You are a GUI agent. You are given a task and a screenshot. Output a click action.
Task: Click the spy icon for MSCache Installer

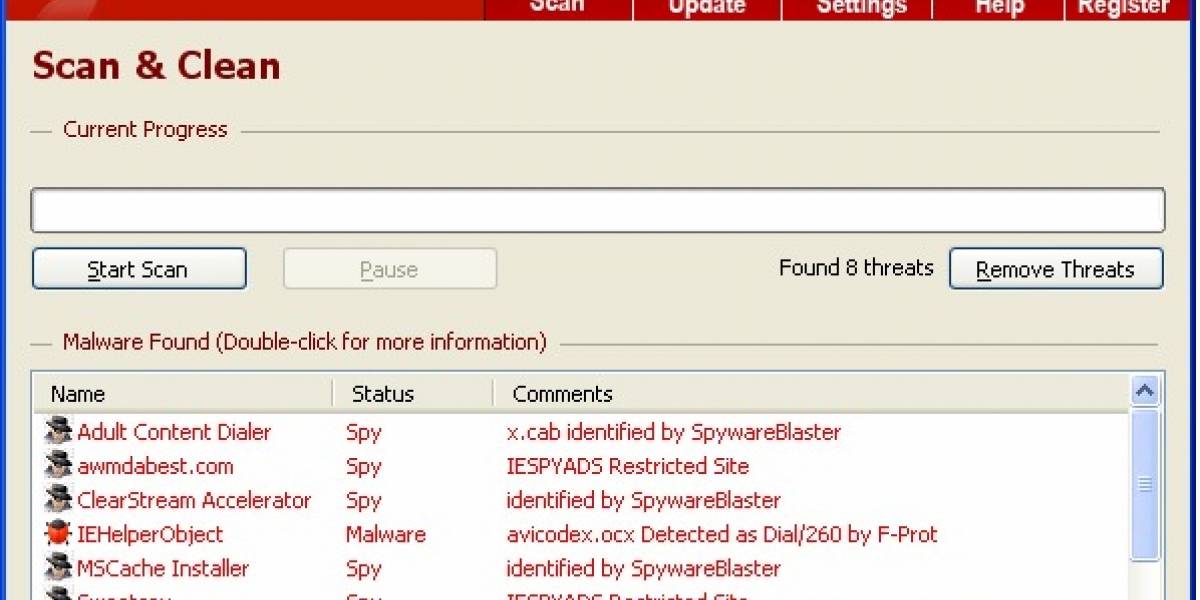[x=59, y=568]
